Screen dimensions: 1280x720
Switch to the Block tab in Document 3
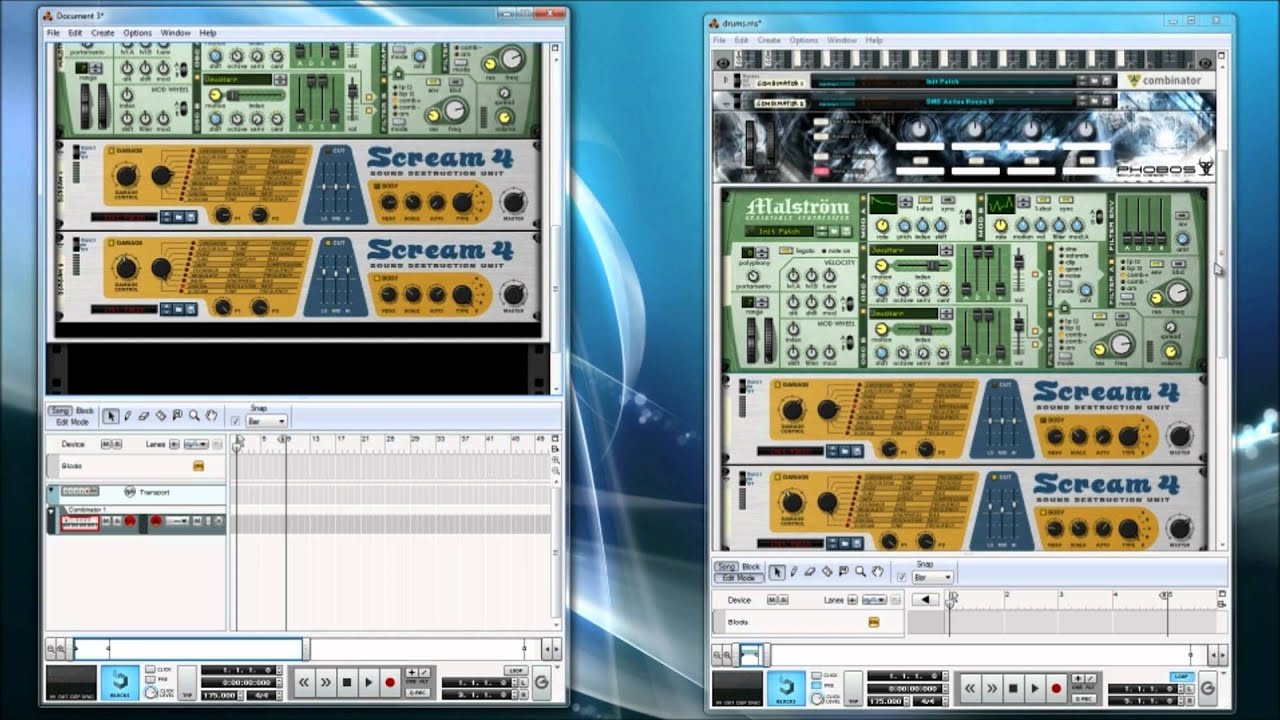85,410
